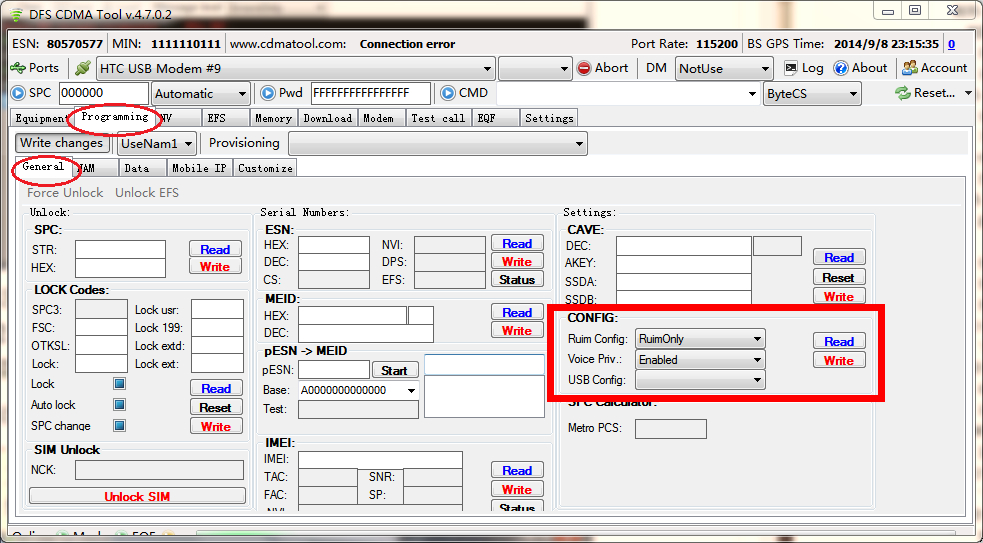Click Write in the MEID section
The height and width of the screenshot is (543, 983).
pos(517,330)
